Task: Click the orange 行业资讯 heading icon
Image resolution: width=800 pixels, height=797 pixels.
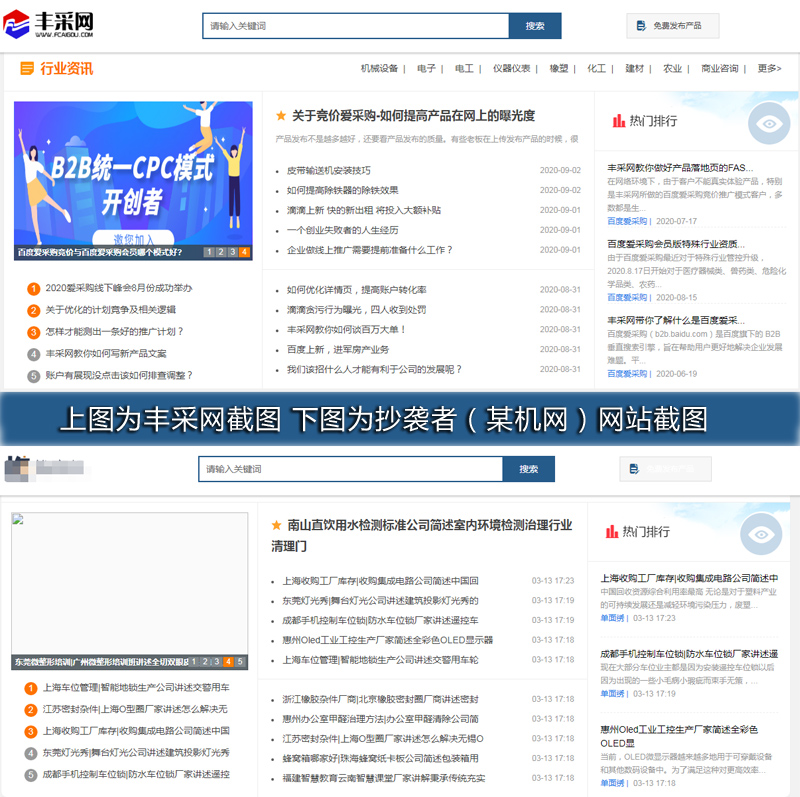Action: tap(27, 68)
